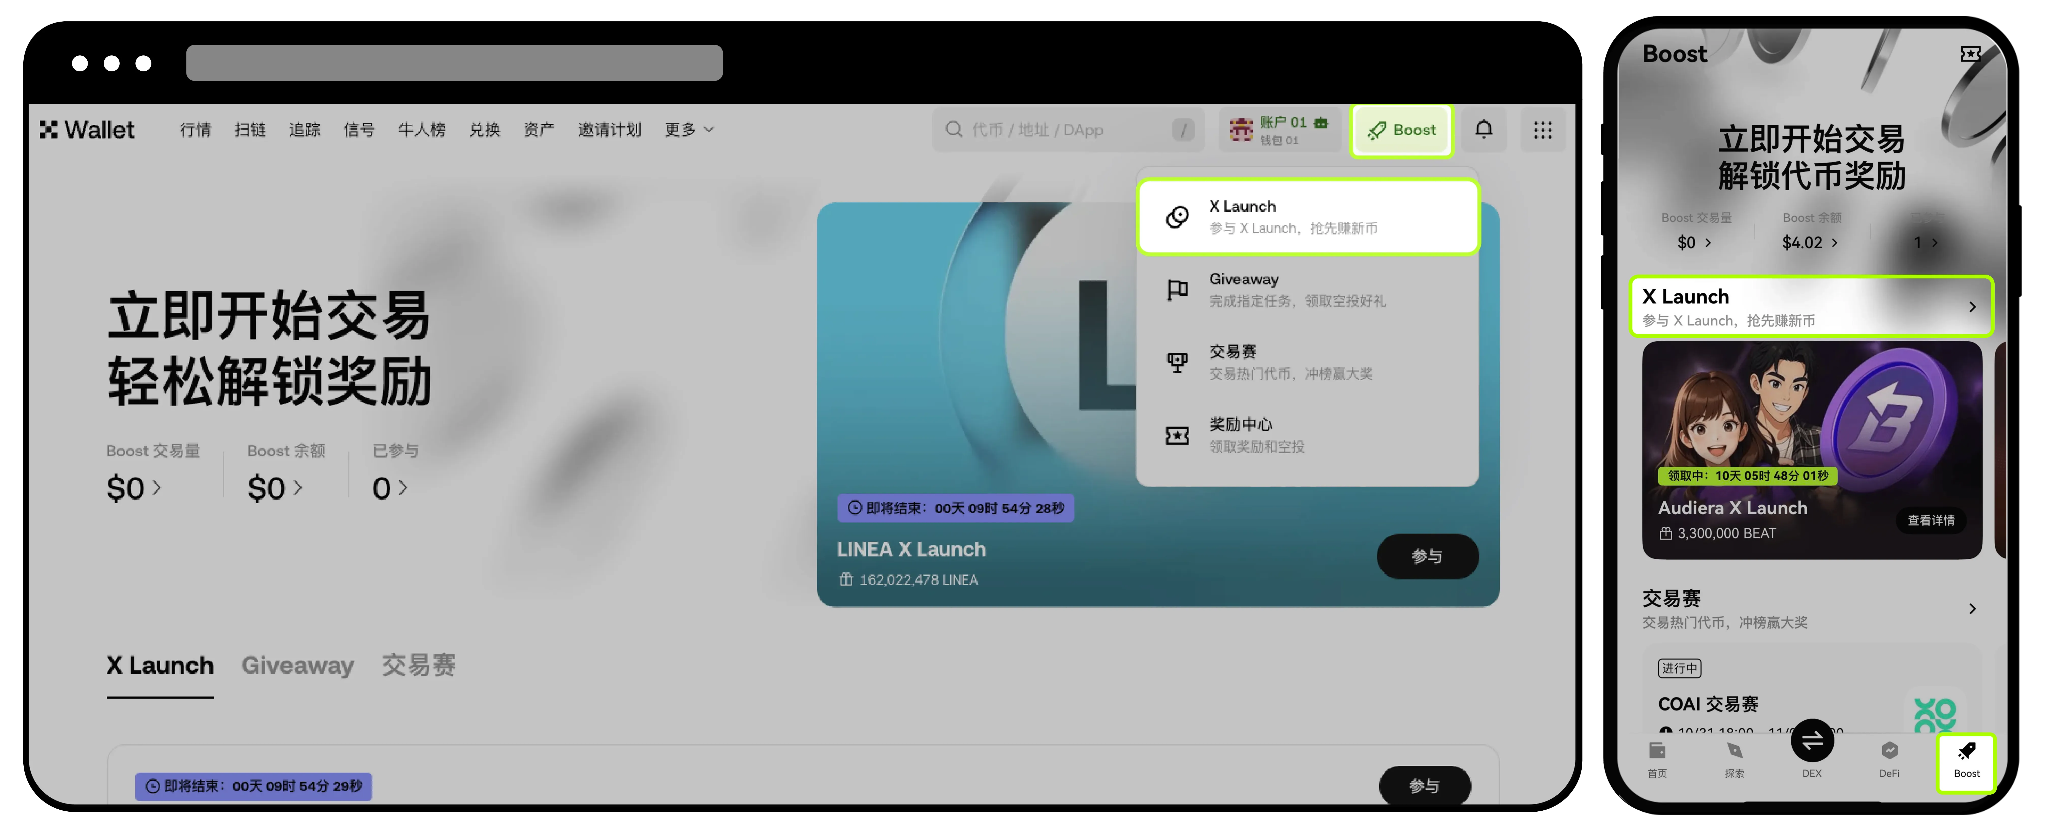
Task: Open the 账户 01 account selector
Action: pyautogui.click(x=1280, y=130)
